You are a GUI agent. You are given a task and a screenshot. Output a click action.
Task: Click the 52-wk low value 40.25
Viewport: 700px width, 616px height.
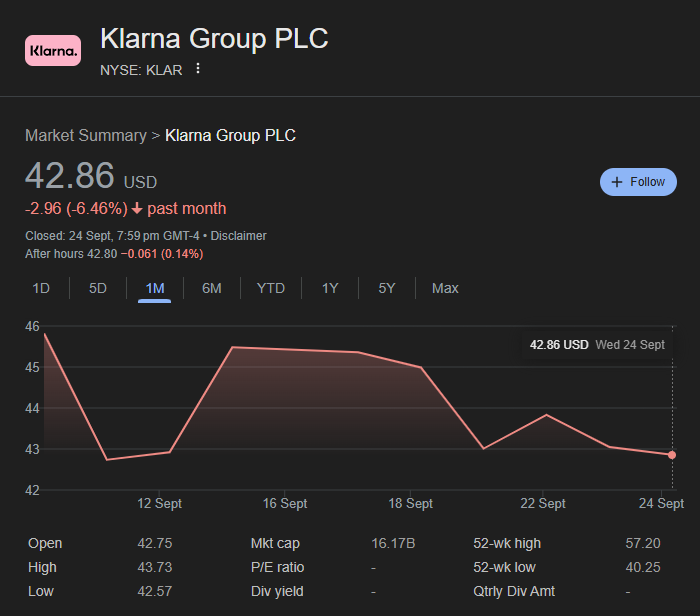pyautogui.click(x=643, y=567)
